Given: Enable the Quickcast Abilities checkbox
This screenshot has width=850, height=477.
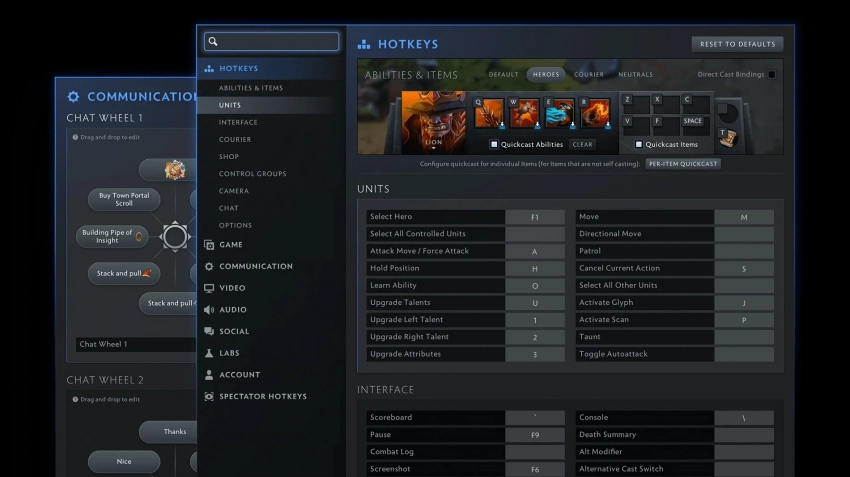Looking at the screenshot, I should (x=494, y=144).
